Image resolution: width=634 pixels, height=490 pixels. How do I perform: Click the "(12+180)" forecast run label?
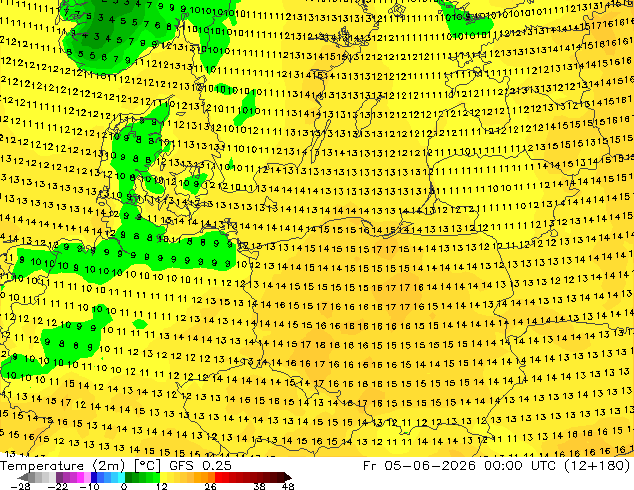pyautogui.click(x=597, y=466)
